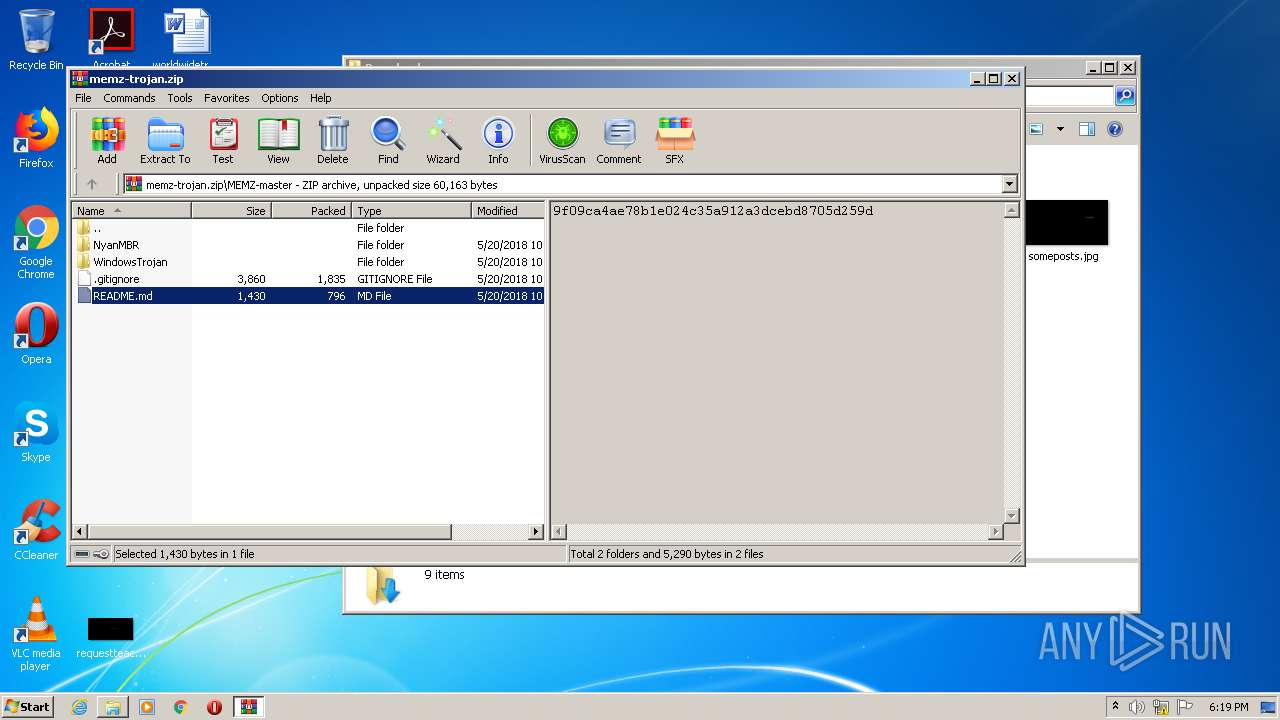This screenshot has width=1280, height=720.
Task: Sort by the Packed column header
Action: (311, 211)
